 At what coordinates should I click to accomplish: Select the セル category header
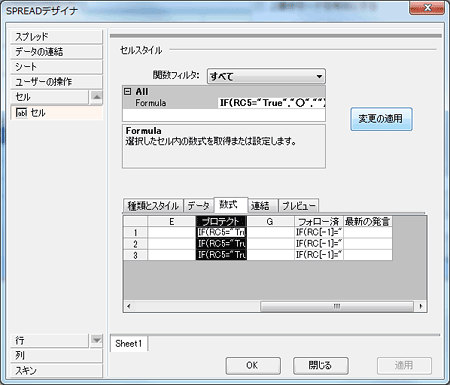50,97
